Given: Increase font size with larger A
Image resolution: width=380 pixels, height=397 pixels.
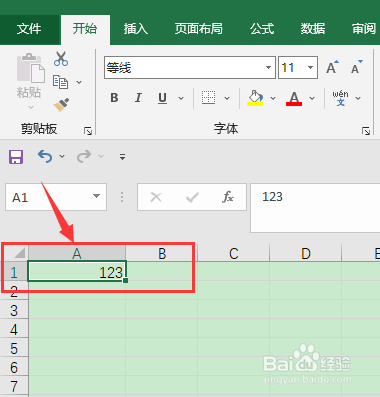Looking at the screenshot, I should (332, 68).
